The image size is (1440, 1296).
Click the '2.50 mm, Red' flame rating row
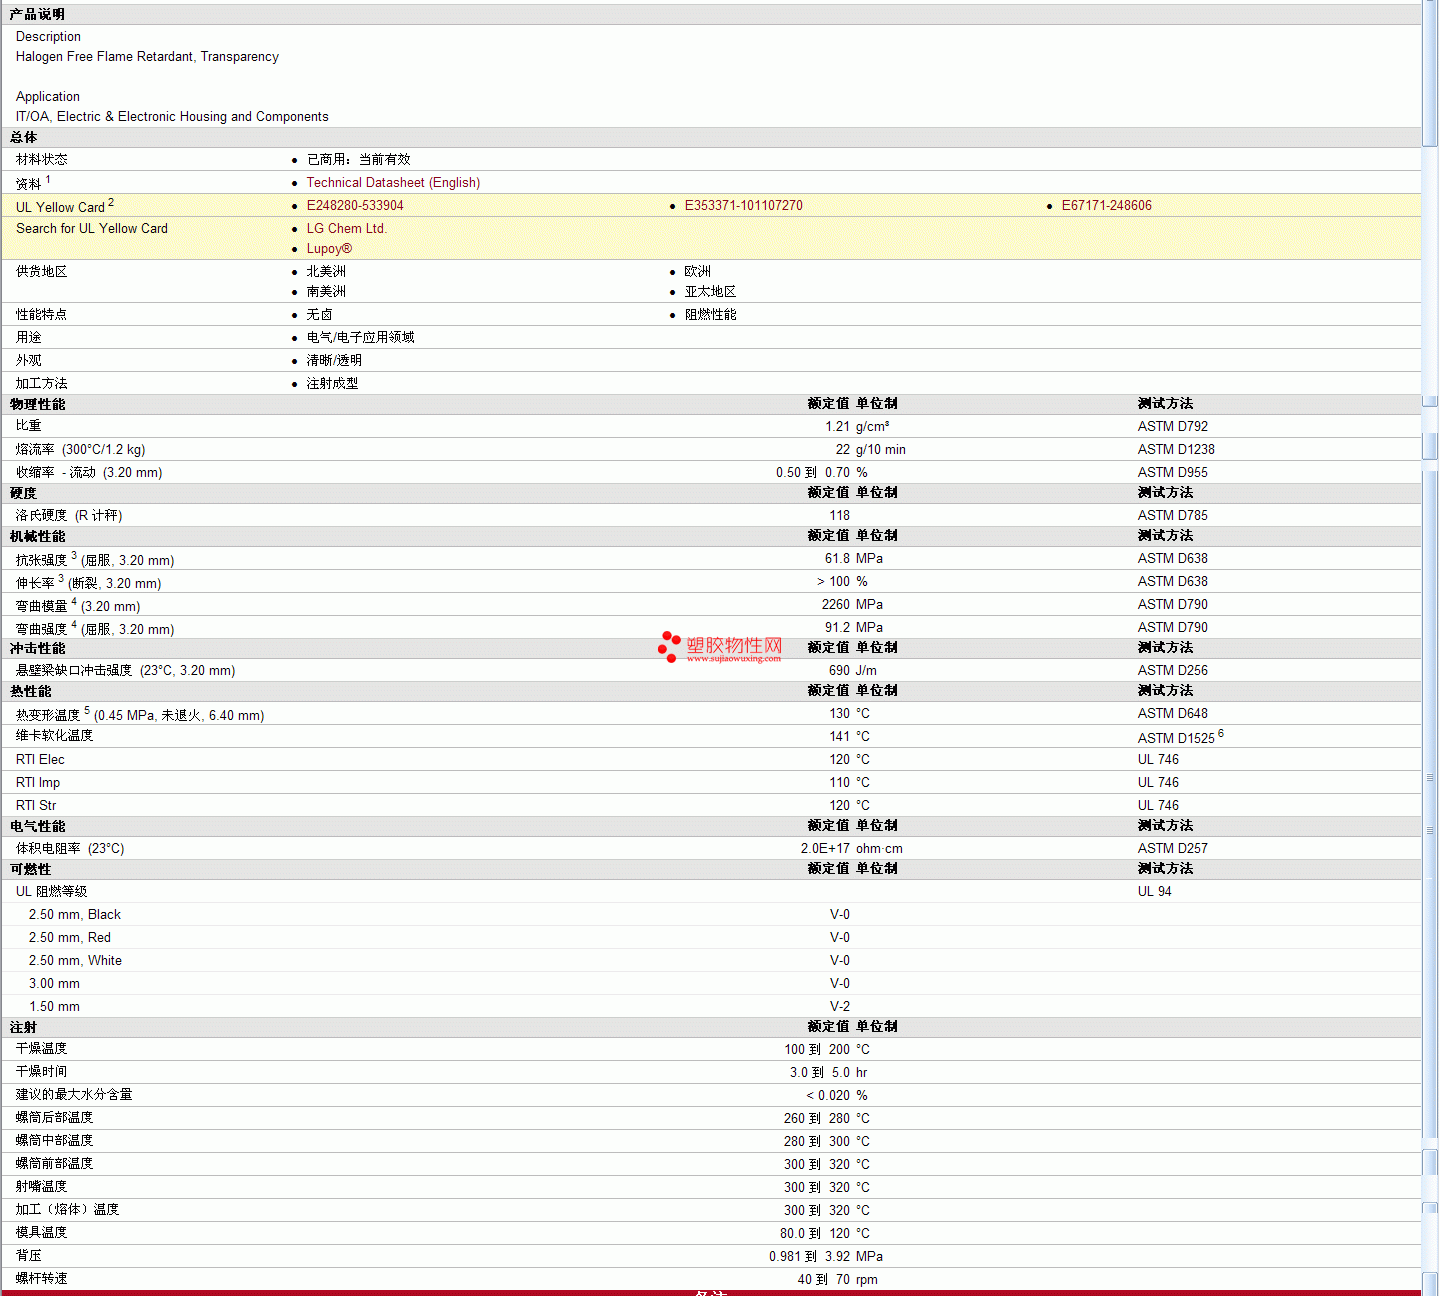point(710,938)
